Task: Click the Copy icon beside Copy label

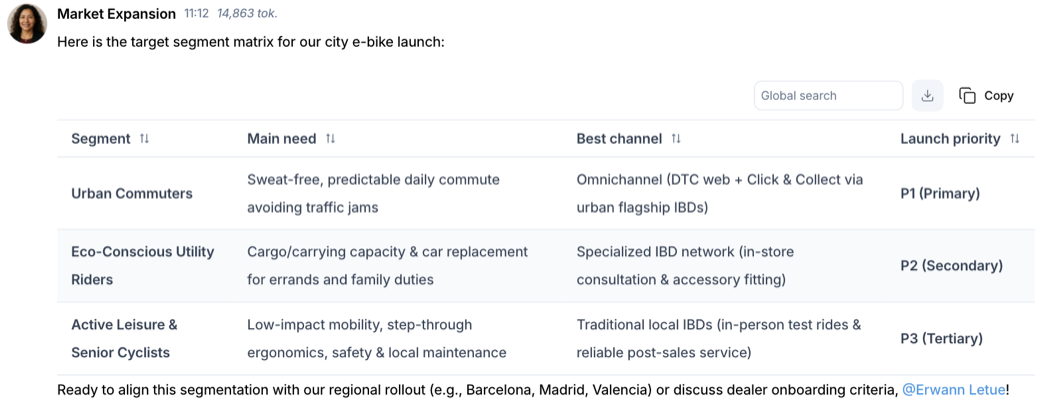Action: pyautogui.click(x=967, y=96)
